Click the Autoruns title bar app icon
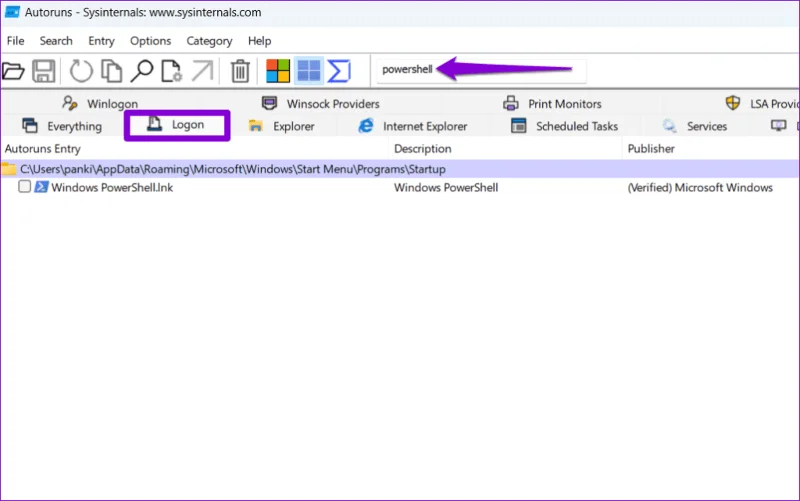Screen dimensions: 800x501 click(x=12, y=12)
